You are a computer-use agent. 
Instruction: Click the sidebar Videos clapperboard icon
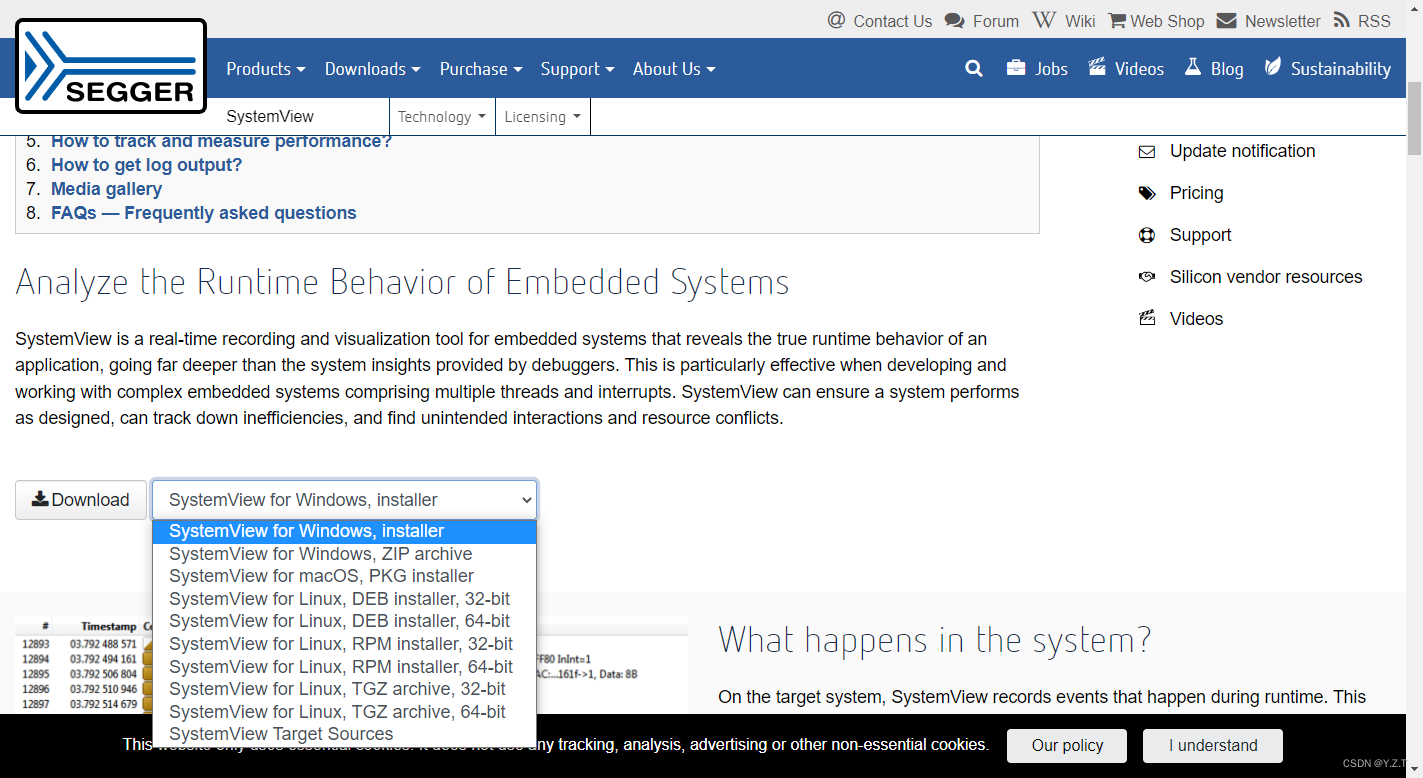click(x=1147, y=319)
